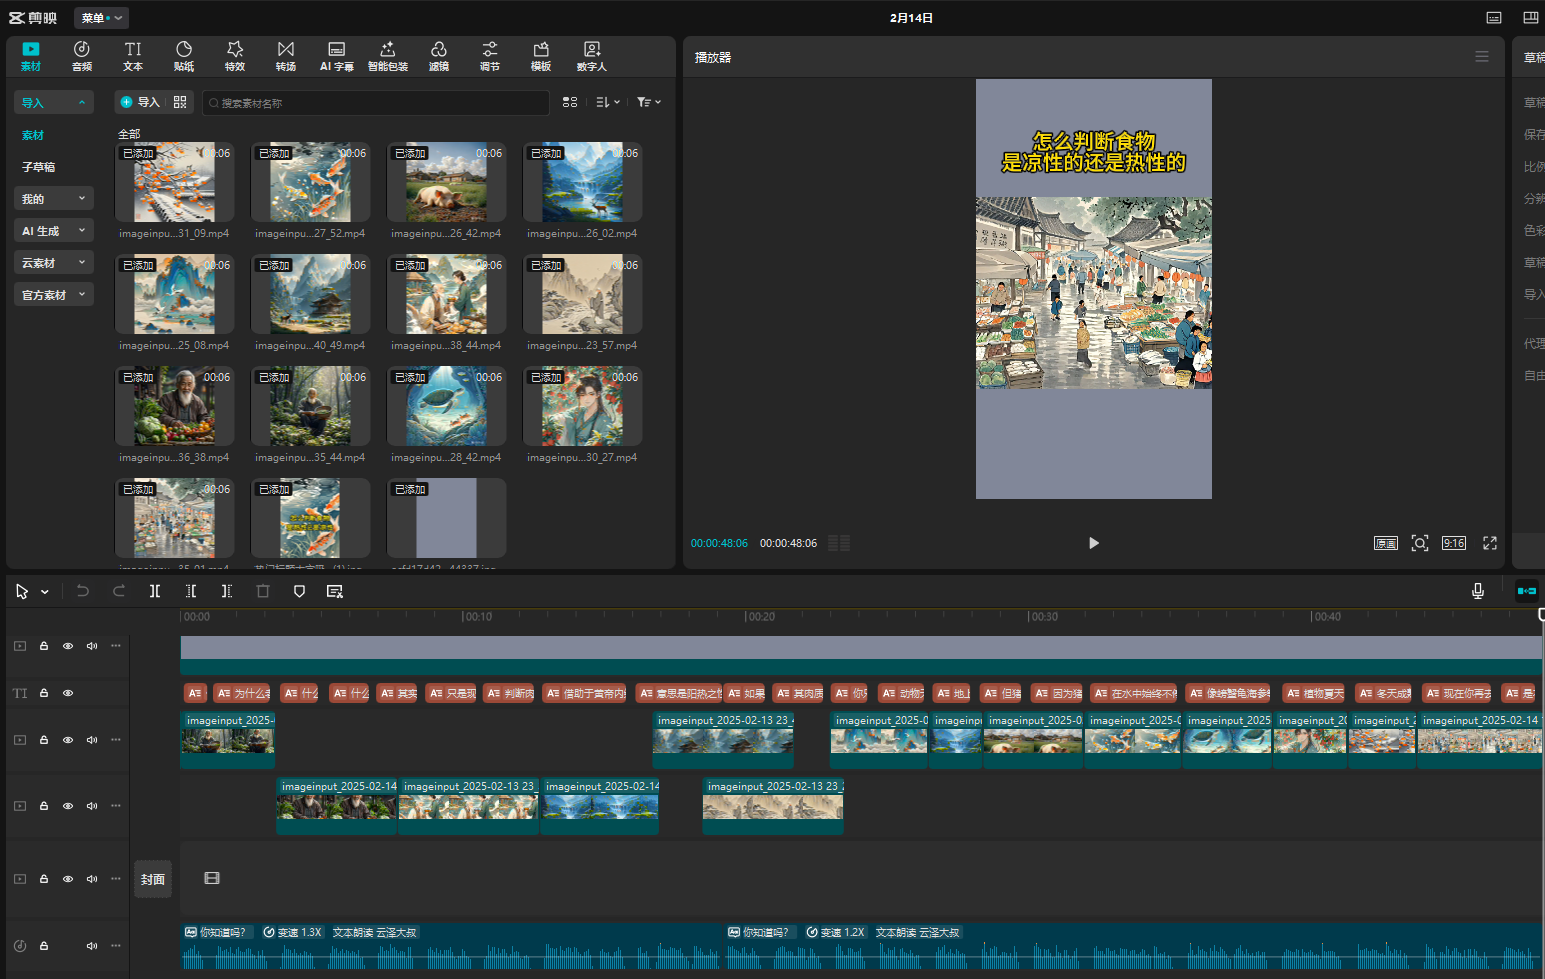Open the 贴纸 stickers panel

(184, 56)
